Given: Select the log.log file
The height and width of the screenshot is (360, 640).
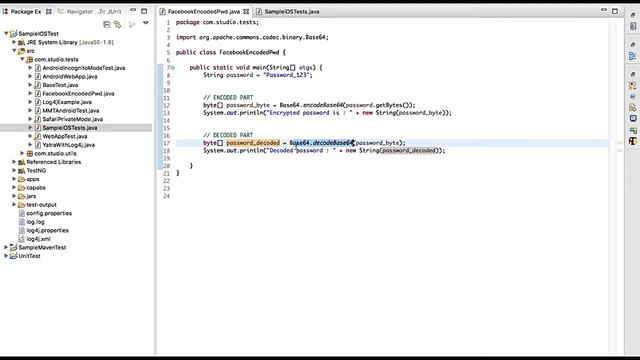Looking at the screenshot, I should coord(35,222).
